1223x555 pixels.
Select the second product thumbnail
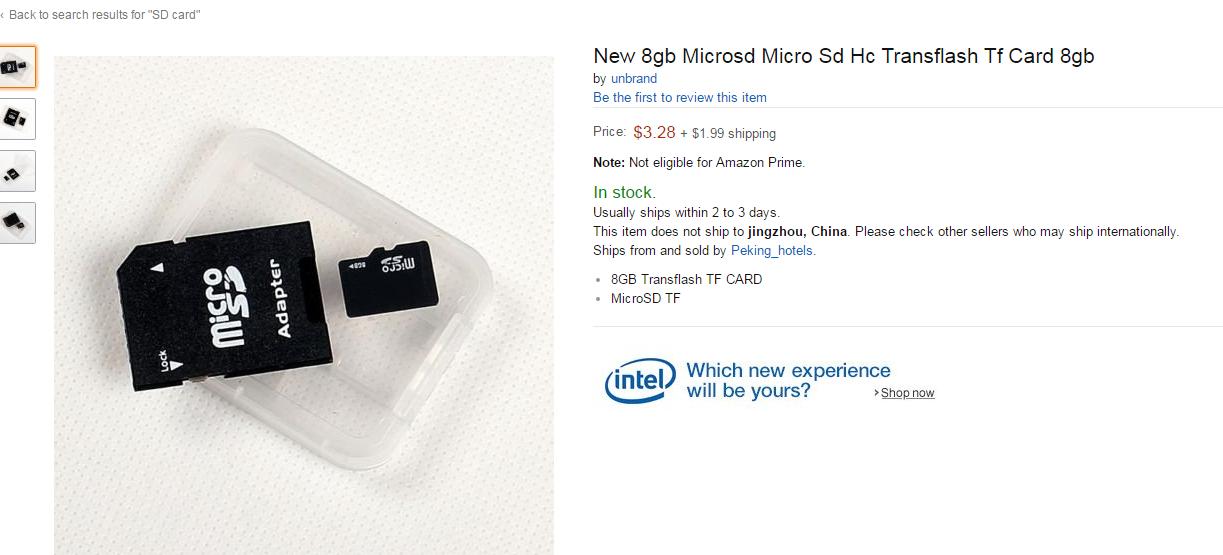(17, 119)
